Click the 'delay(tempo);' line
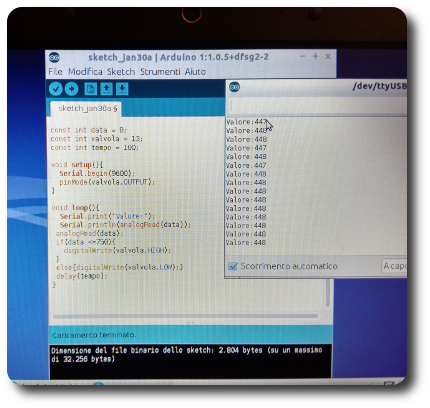 point(82,276)
